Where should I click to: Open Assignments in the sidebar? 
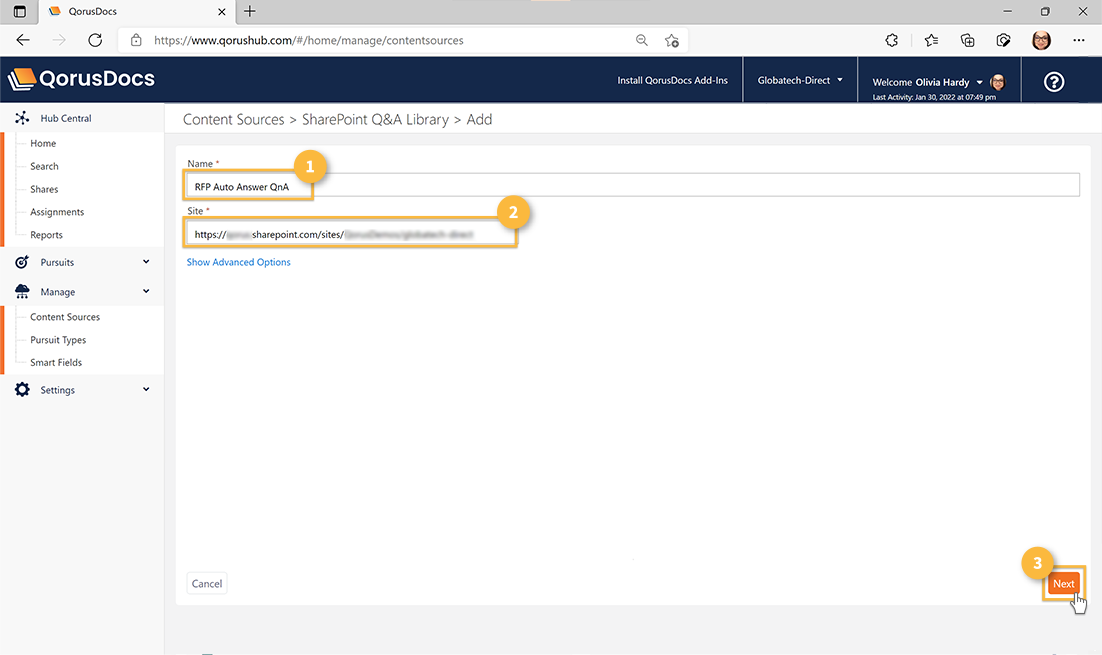(57, 212)
